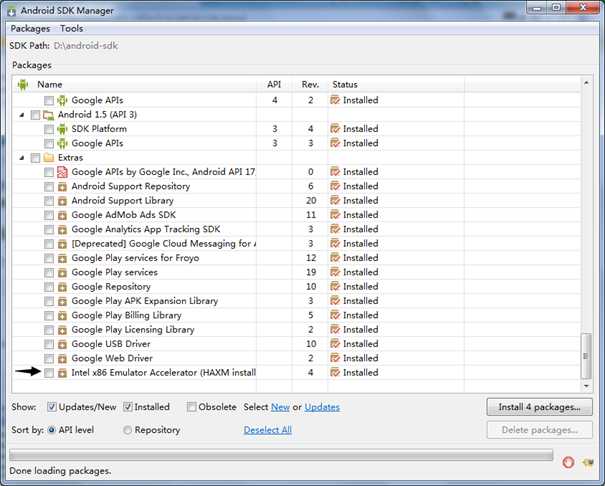Open the Packages menu
The height and width of the screenshot is (486, 605).
(30, 29)
